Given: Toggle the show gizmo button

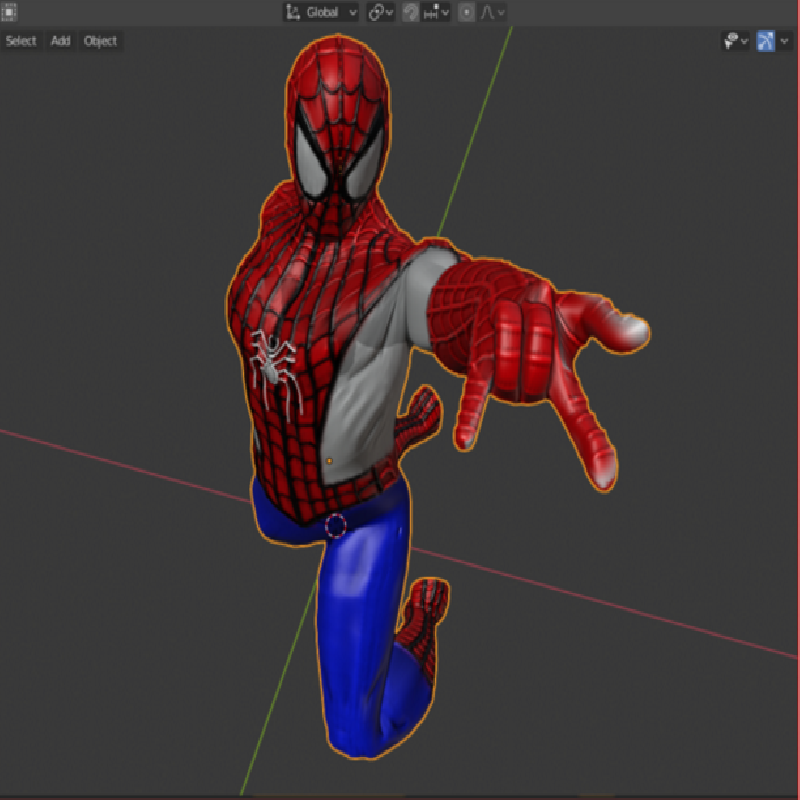Looking at the screenshot, I should point(766,41).
